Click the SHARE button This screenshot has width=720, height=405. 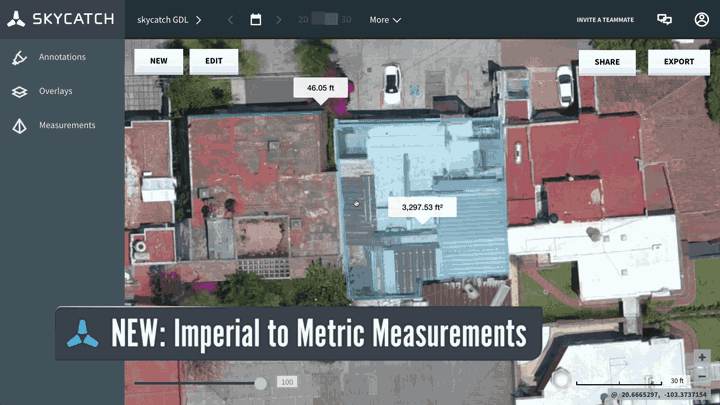coord(607,62)
